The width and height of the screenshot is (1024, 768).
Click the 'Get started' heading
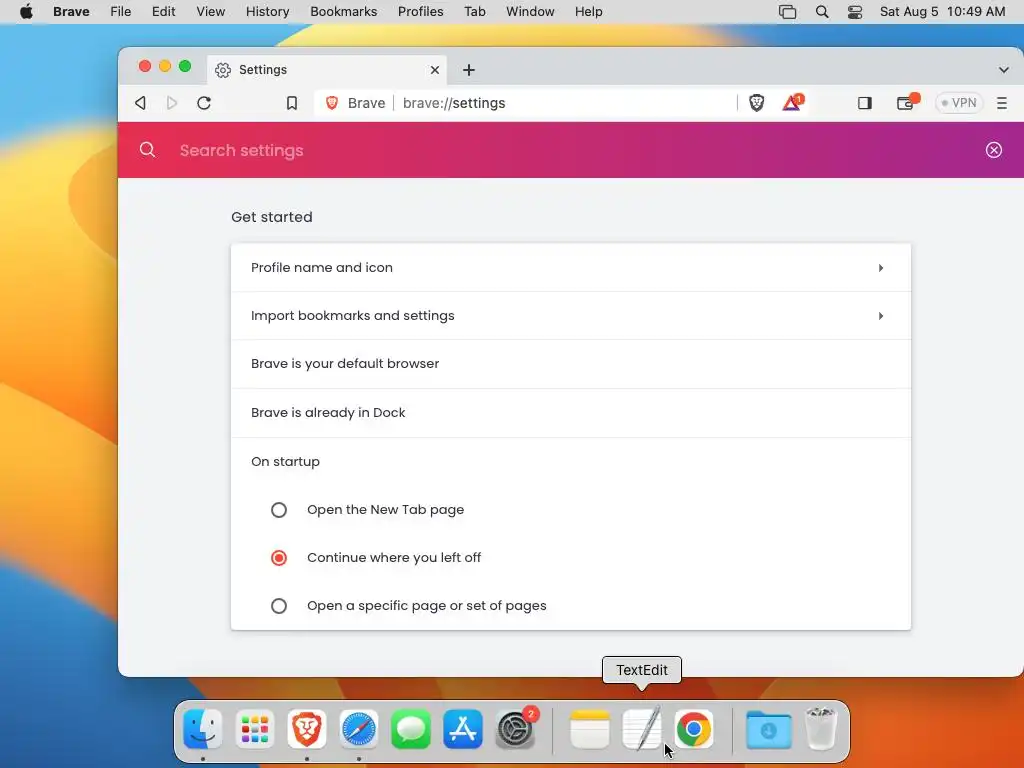(x=272, y=217)
